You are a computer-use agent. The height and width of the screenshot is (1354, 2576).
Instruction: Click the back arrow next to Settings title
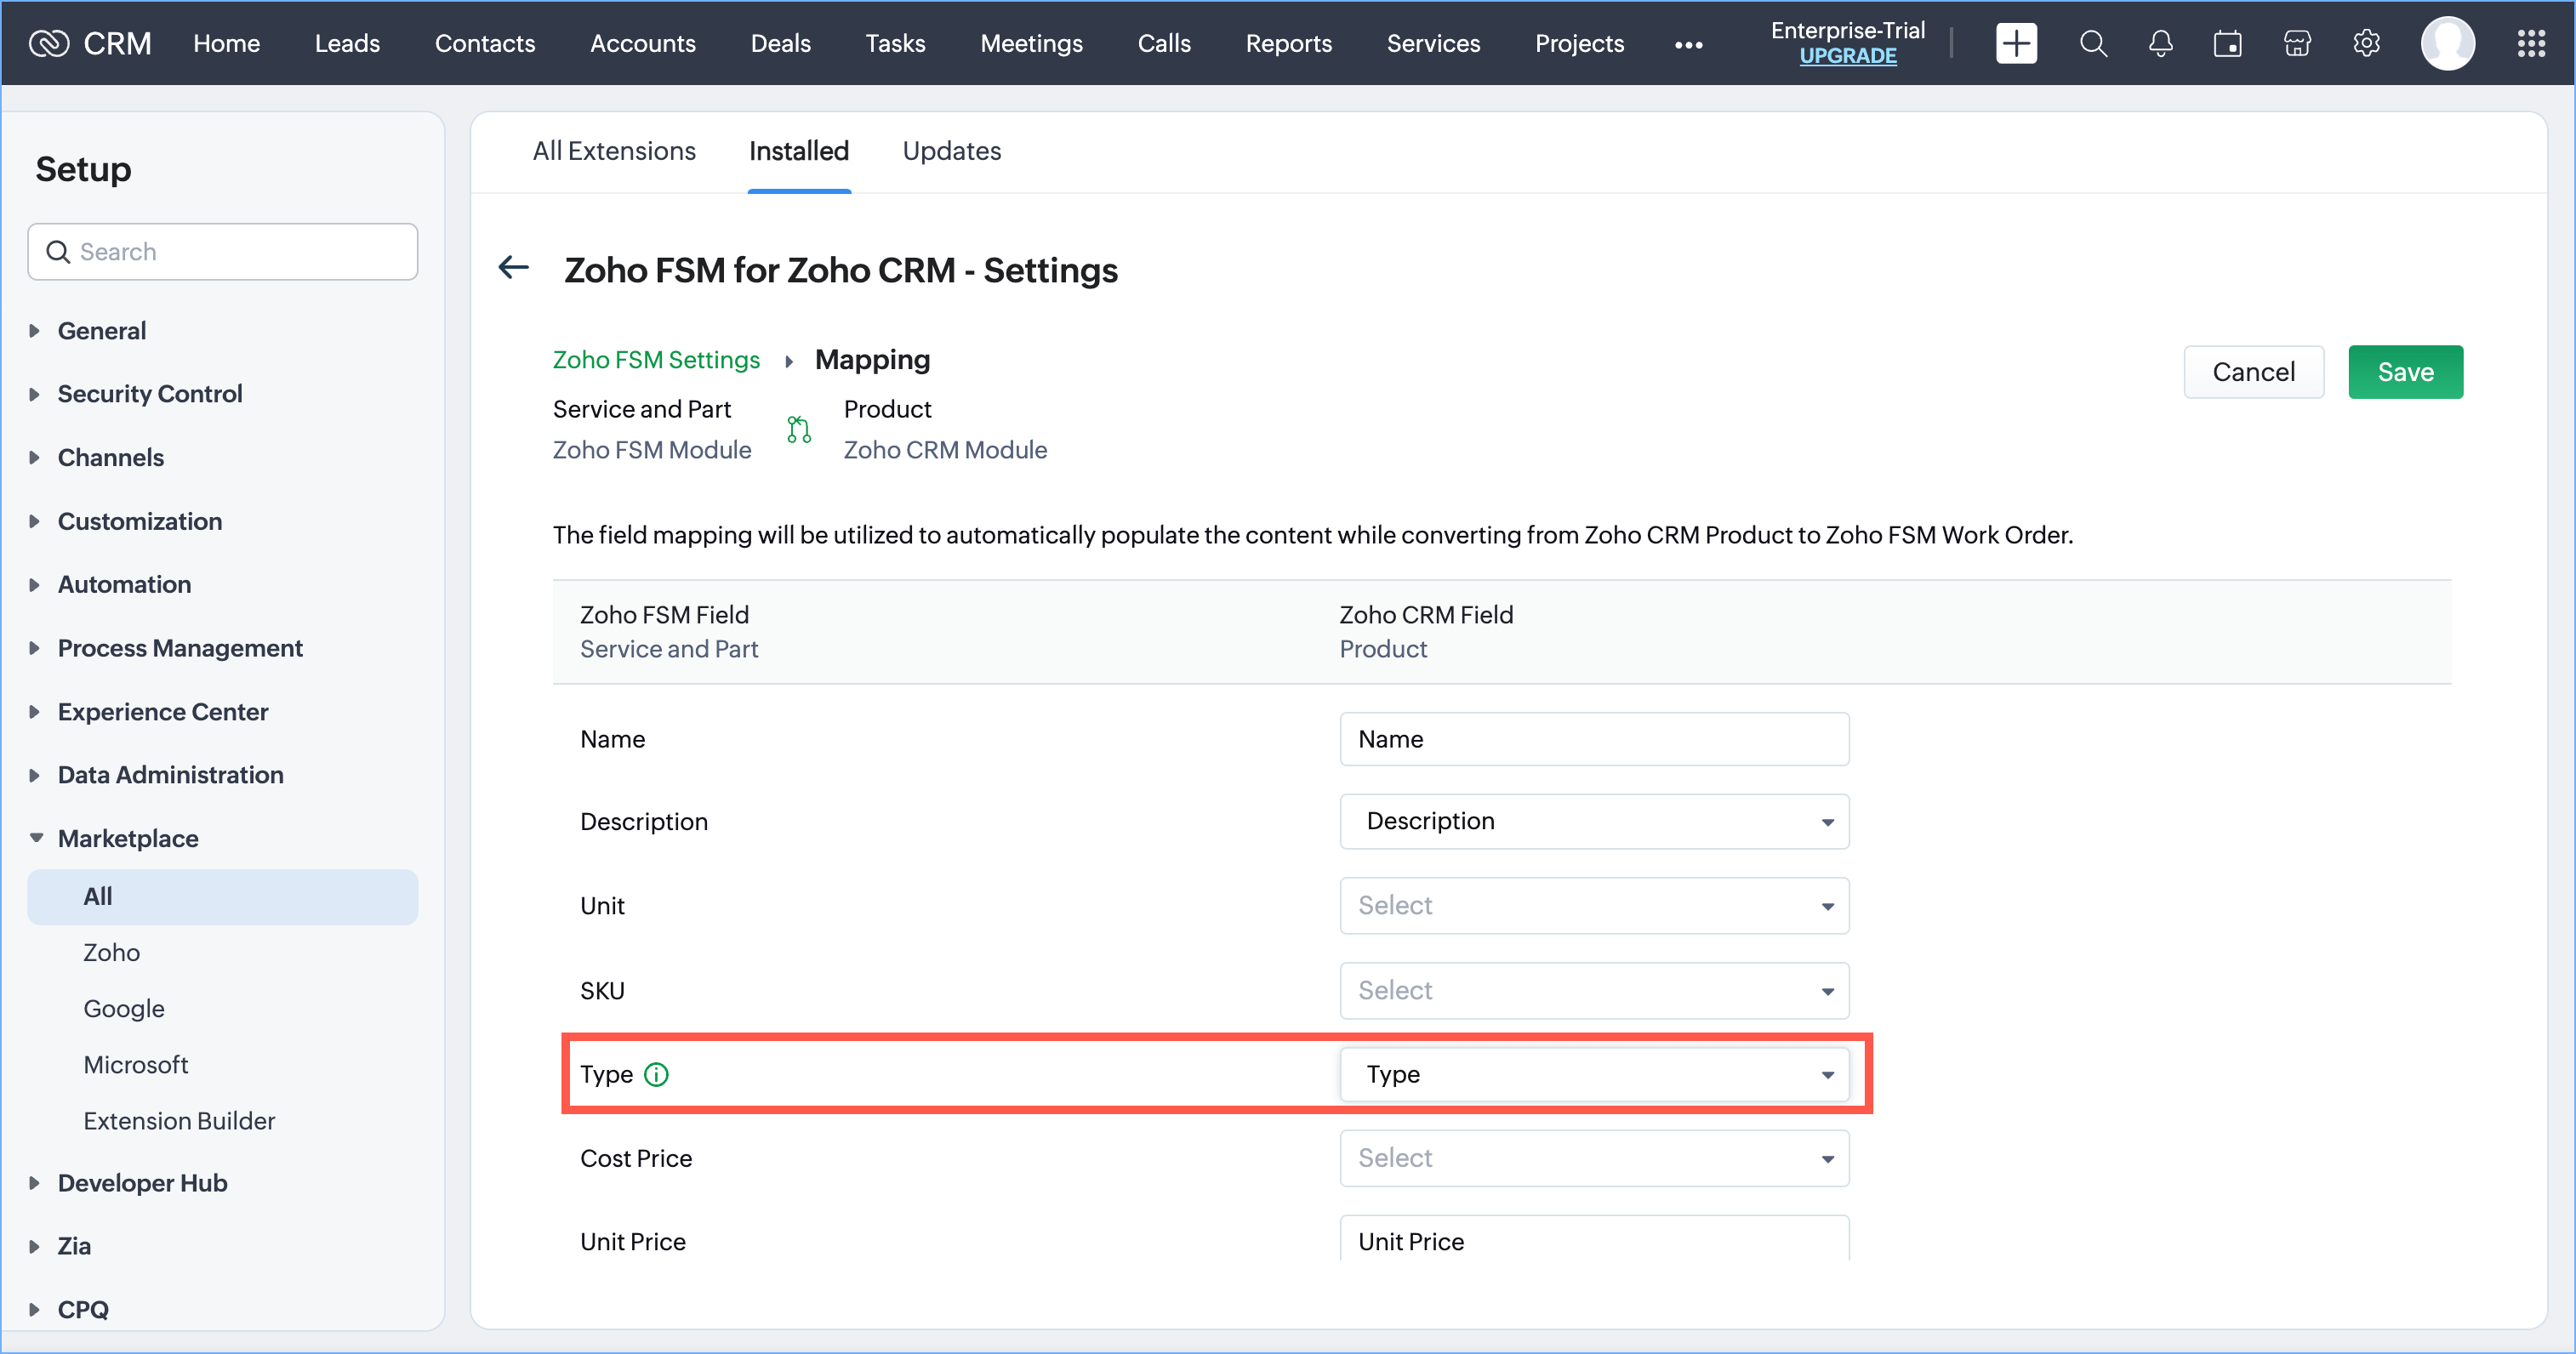[514, 268]
